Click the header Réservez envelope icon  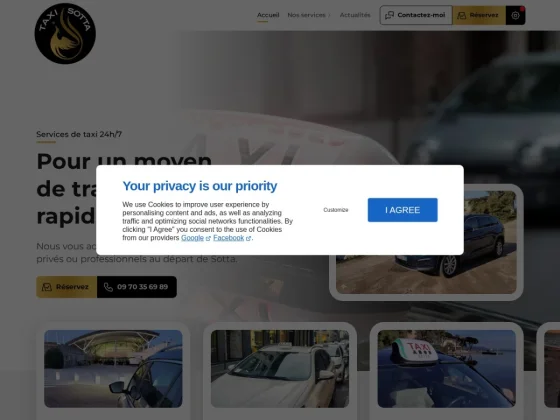[x=462, y=15]
